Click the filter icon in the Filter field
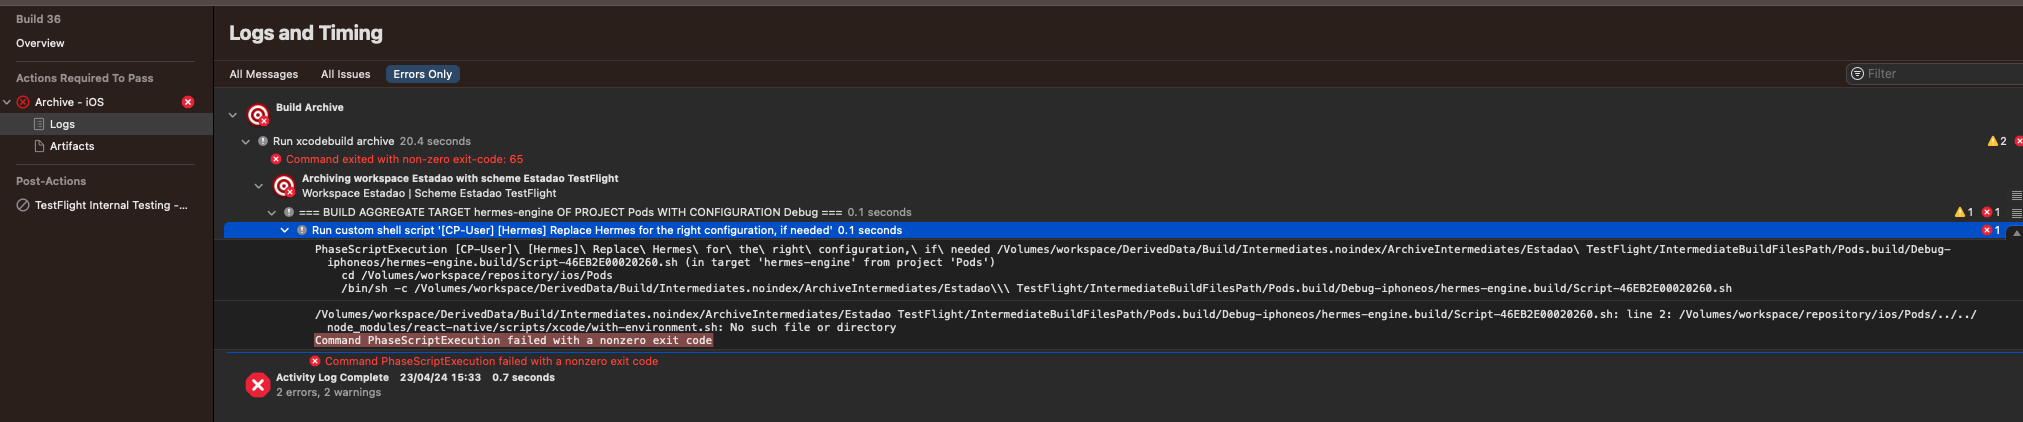The image size is (2023, 422). pos(1857,74)
